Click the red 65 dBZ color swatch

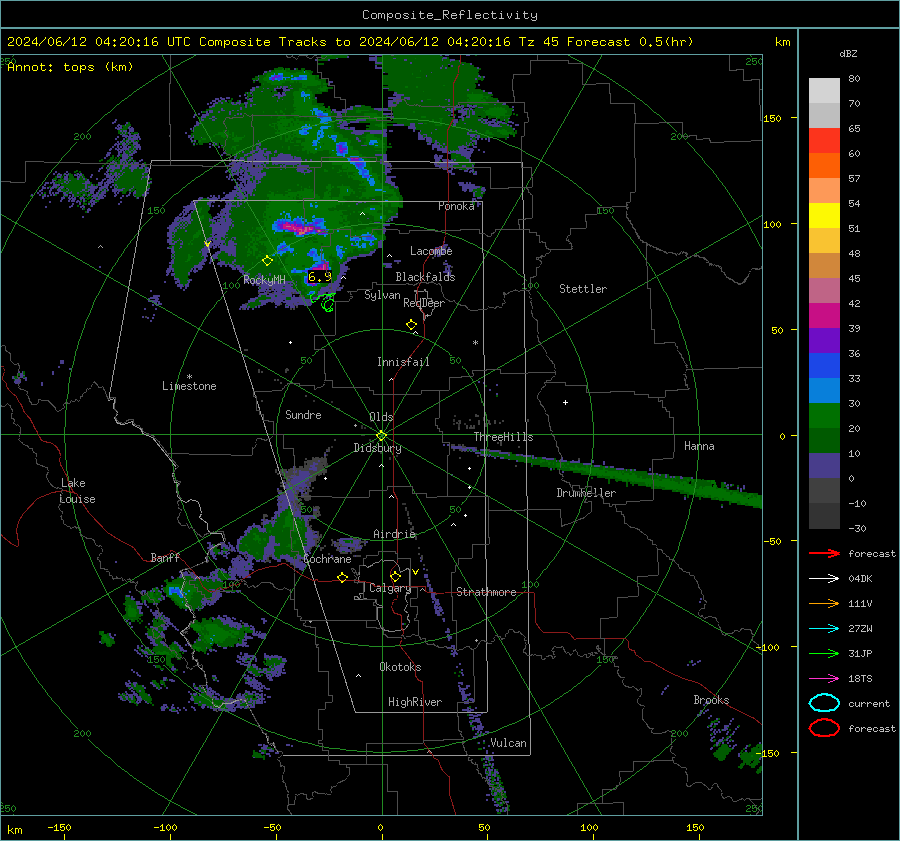(x=824, y=140)
